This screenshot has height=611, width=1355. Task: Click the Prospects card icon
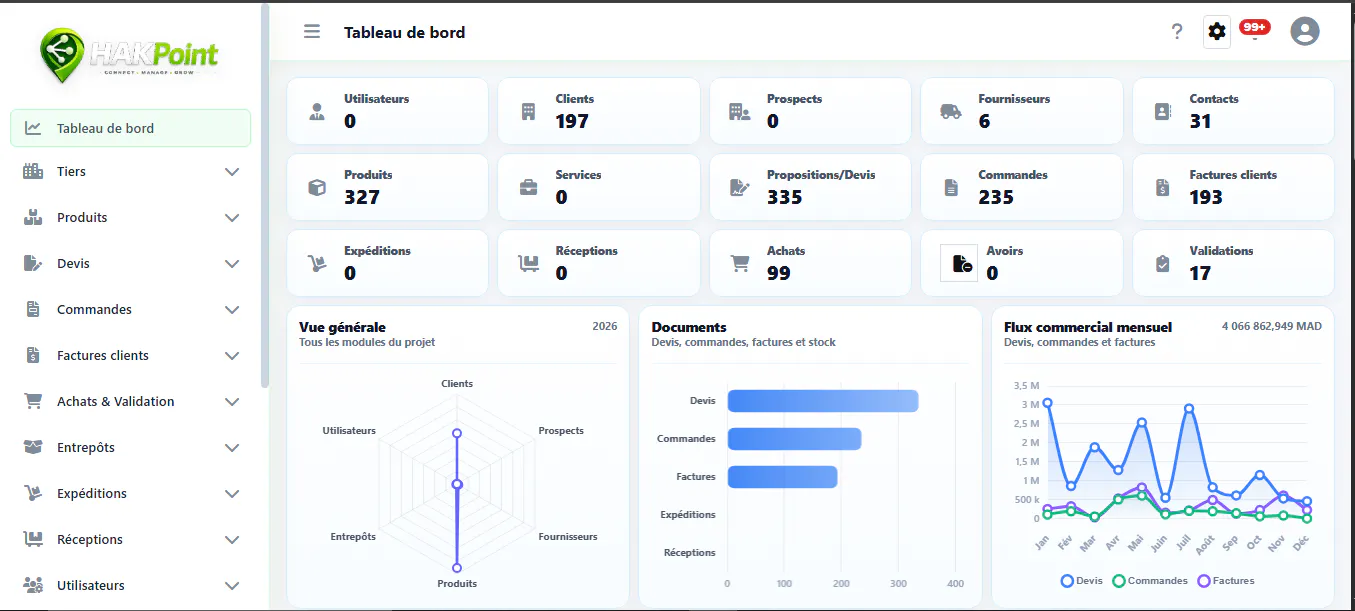pyautogui.click(x=739, y=111)
